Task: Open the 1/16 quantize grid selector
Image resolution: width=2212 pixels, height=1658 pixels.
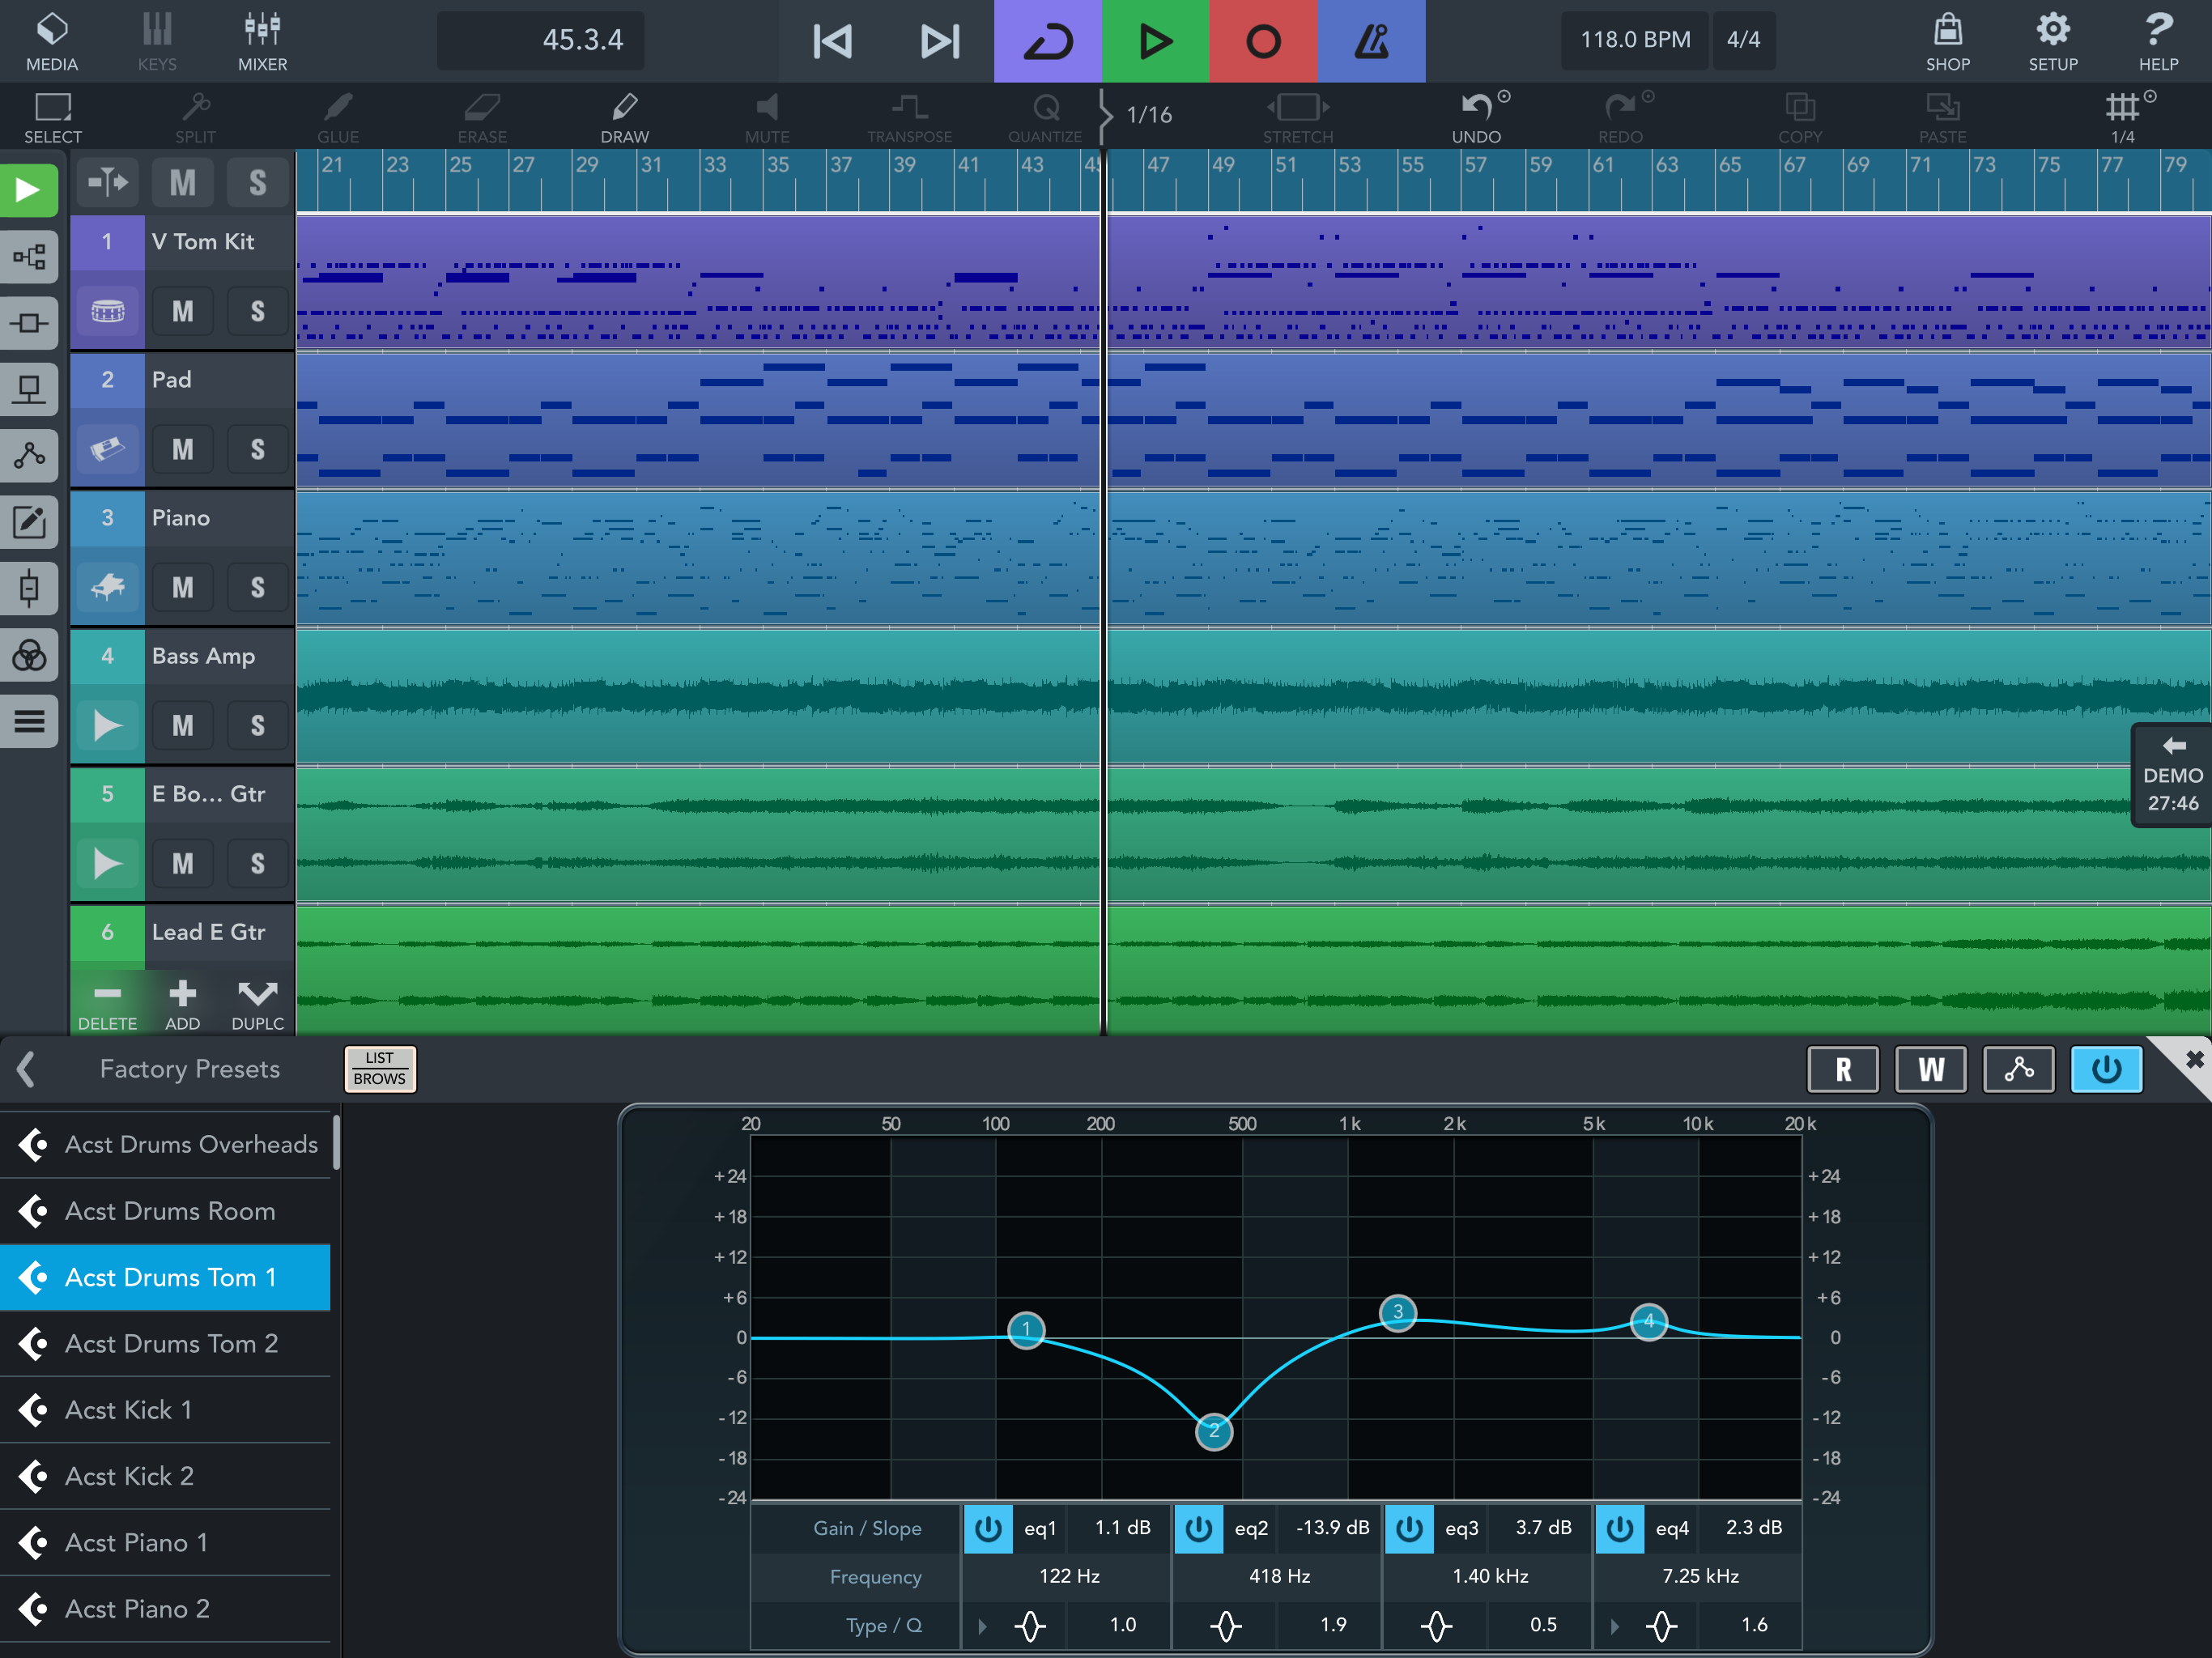Action: 1148,115
